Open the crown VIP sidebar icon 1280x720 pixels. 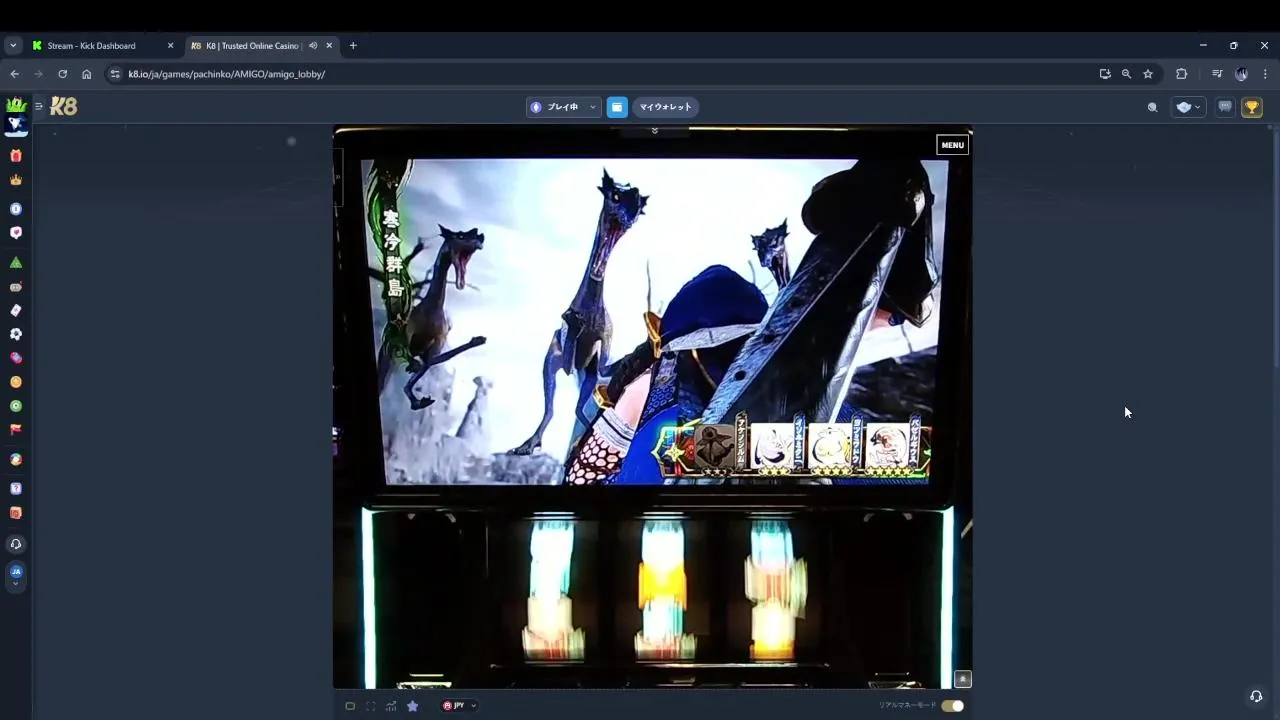[x=15, y=180]
